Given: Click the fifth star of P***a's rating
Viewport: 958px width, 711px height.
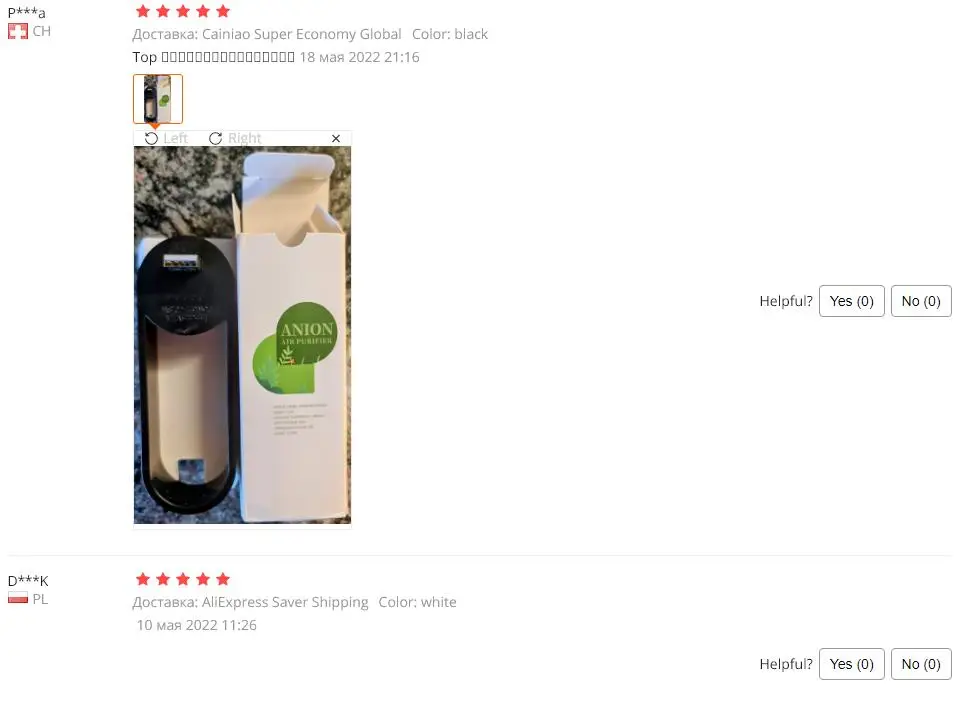Looking at the screenshot, I should tap(223, 11).
